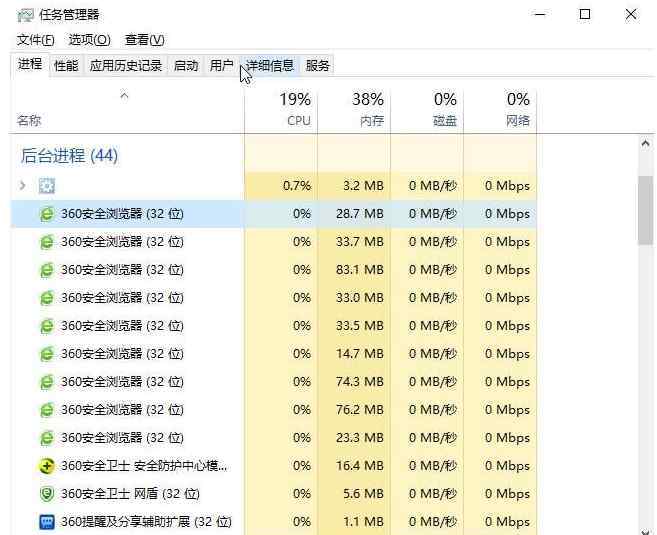Select the 360安全浏览器 row using 33.5 MB
The height and width of the screenshot is (535, 657).
(x=274, y=326)
